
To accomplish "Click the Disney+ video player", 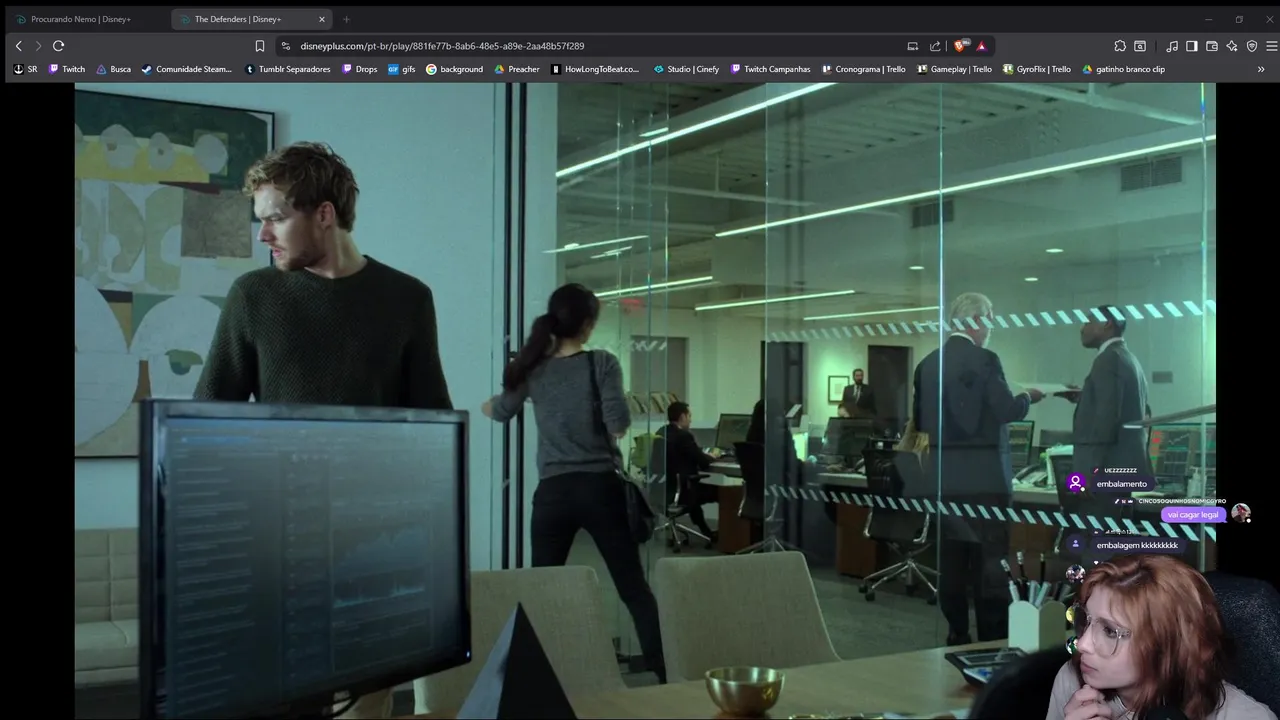I will click(645, 400).
